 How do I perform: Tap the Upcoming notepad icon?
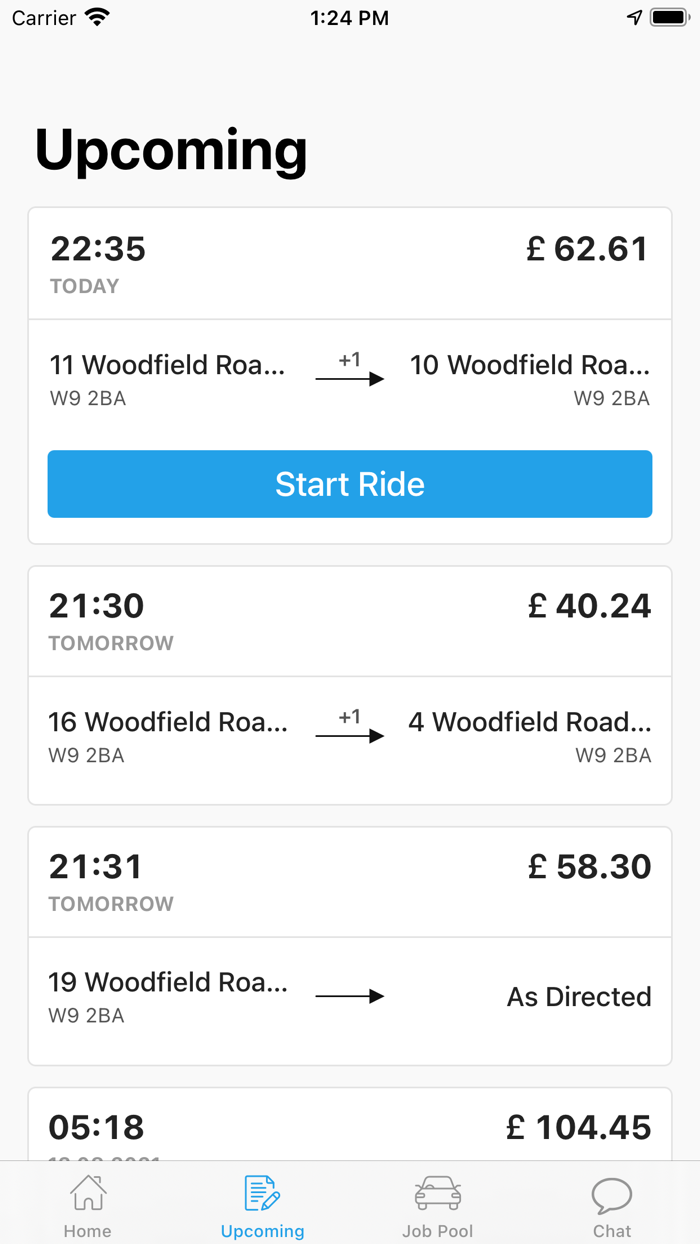(262, 1193)
